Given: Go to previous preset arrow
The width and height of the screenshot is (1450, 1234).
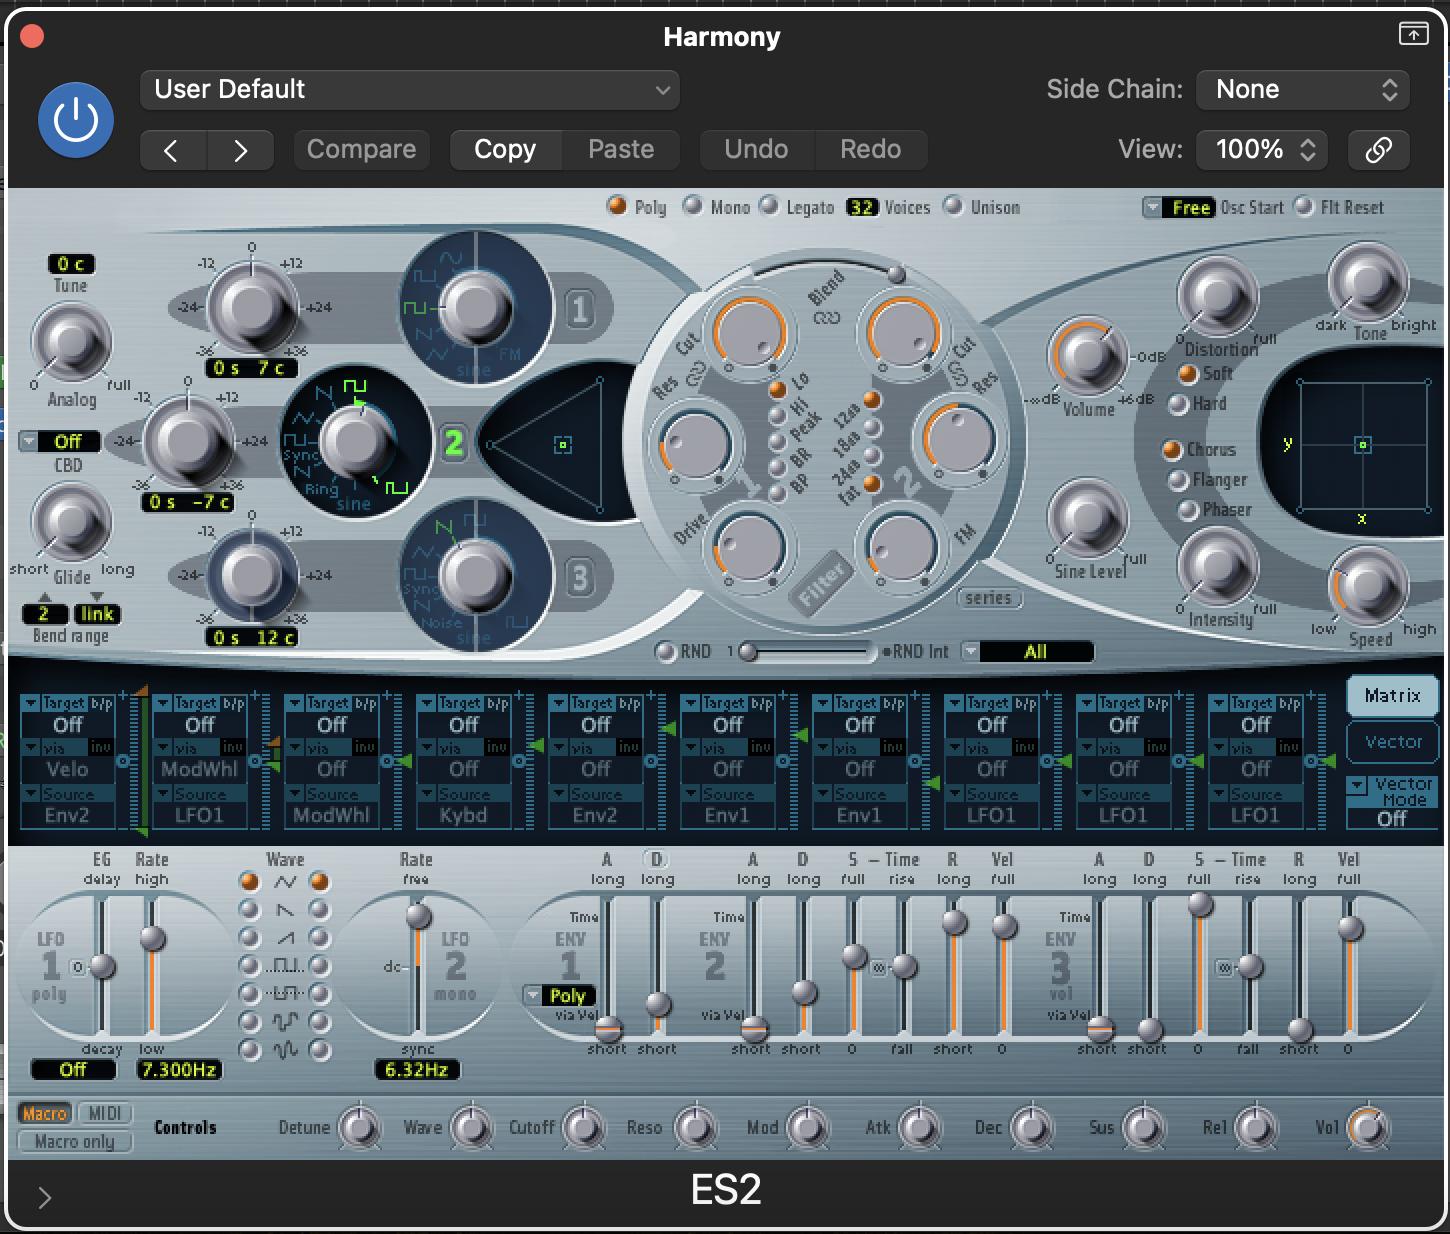Looking at the screenshot, I should pyautogui.click(x=173, y=150).
